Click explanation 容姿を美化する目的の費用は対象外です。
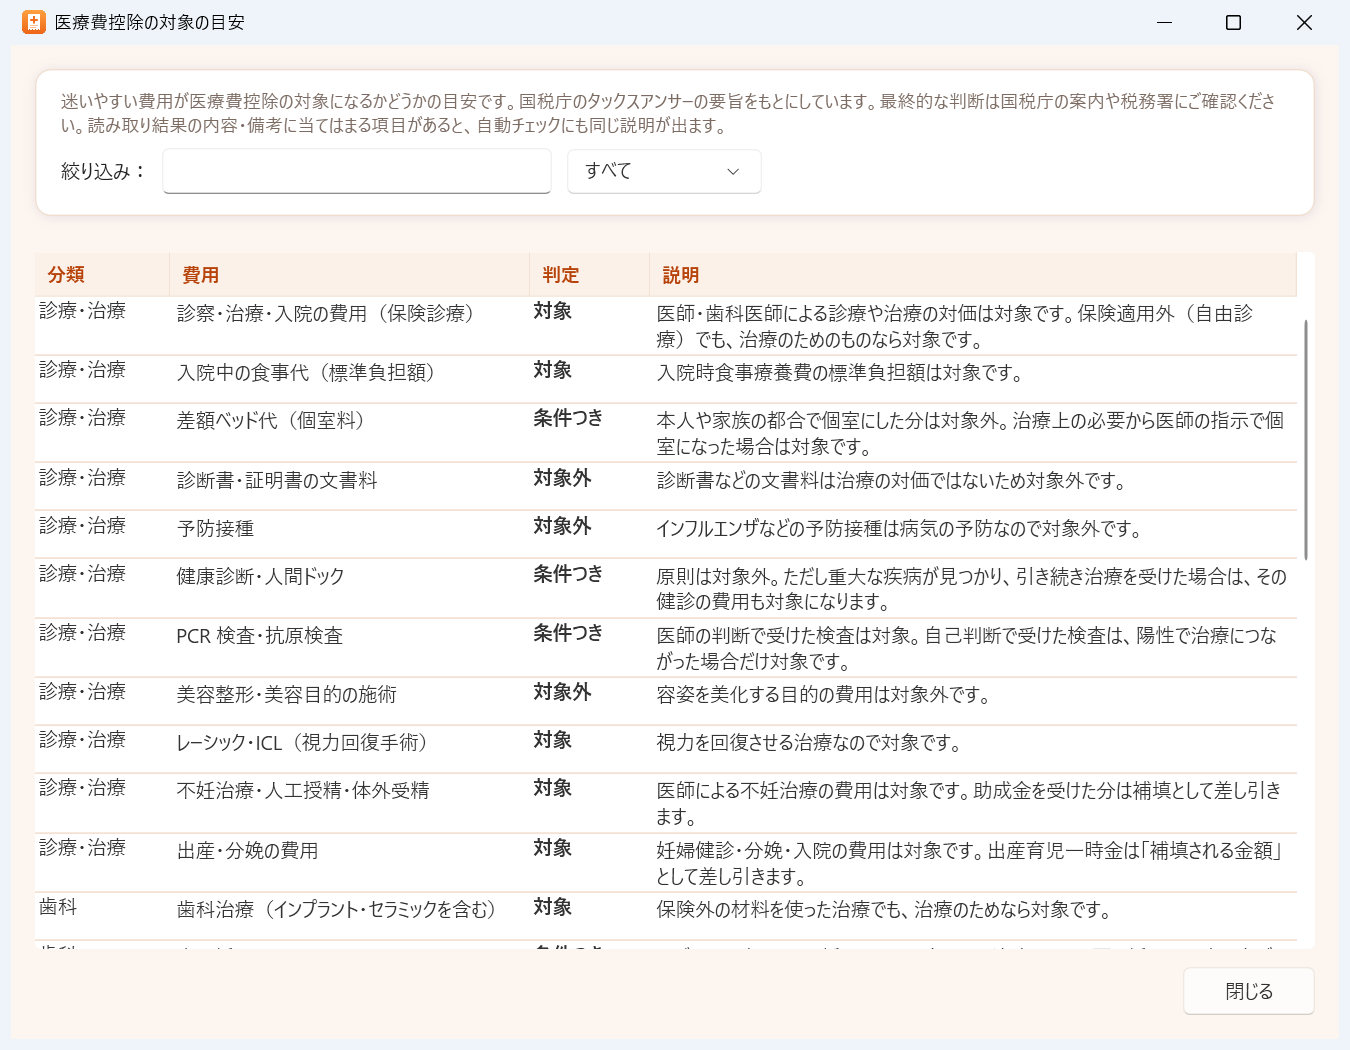Screen dimensions: 1350x1050 pyautogui.click(x=823, y=695)
